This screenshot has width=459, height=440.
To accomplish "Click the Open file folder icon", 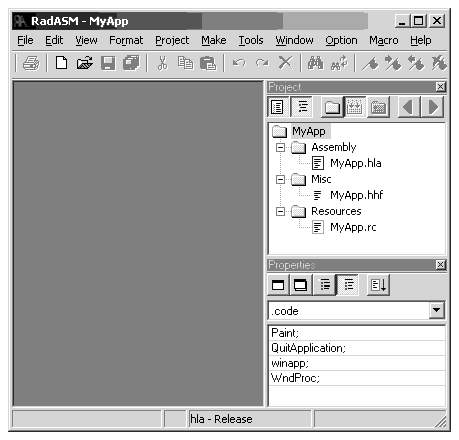I will (85, 63).
